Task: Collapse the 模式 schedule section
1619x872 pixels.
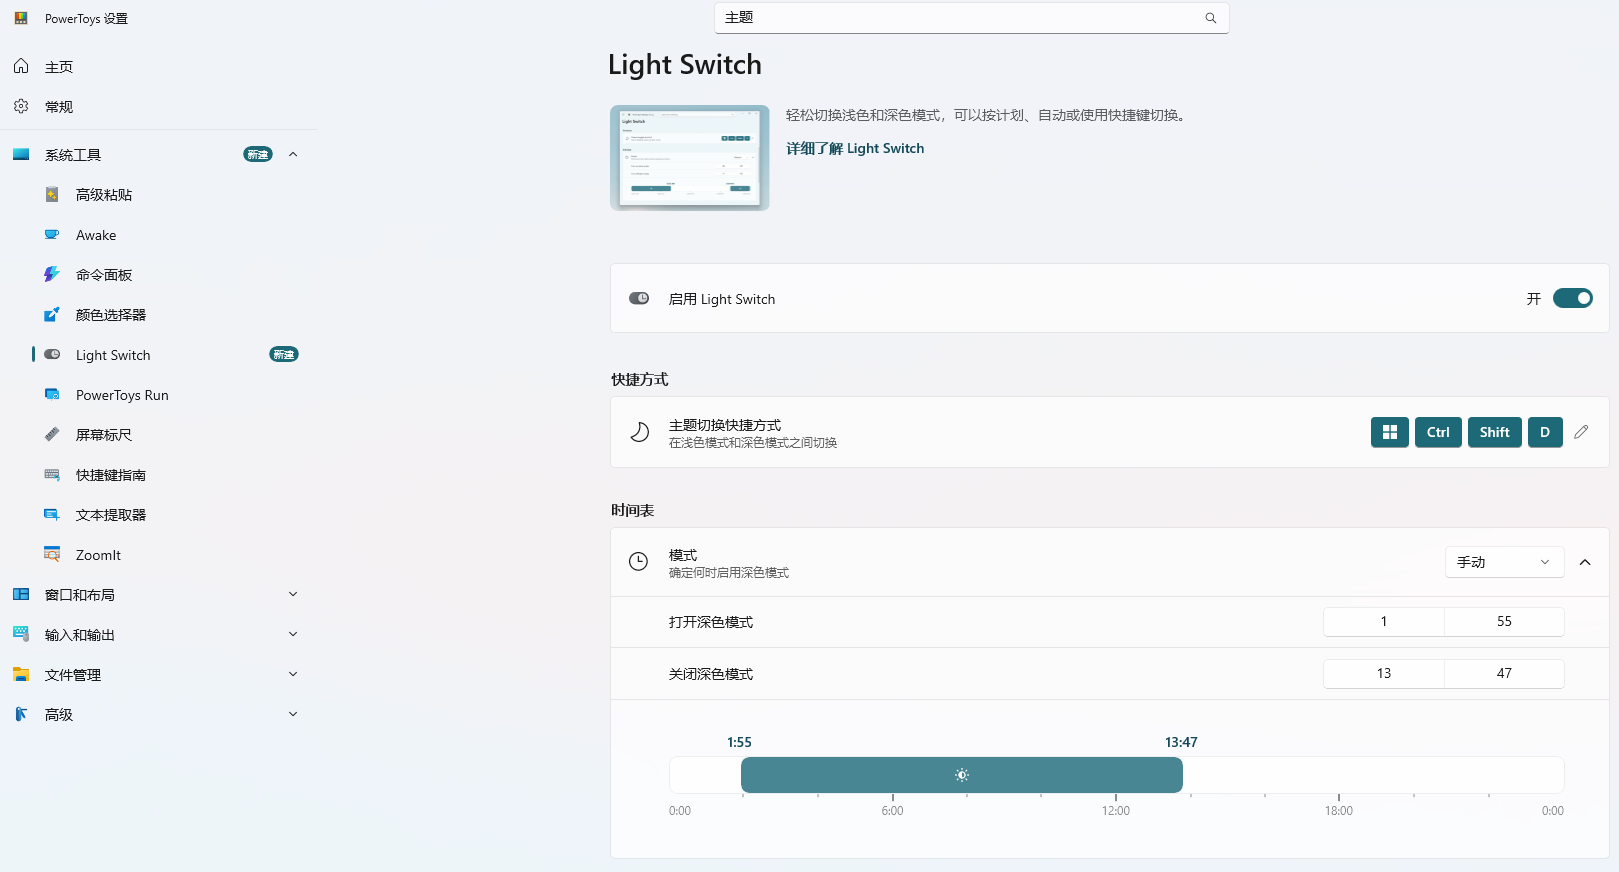Action: pyautogui.click(x=1585, y=562)
